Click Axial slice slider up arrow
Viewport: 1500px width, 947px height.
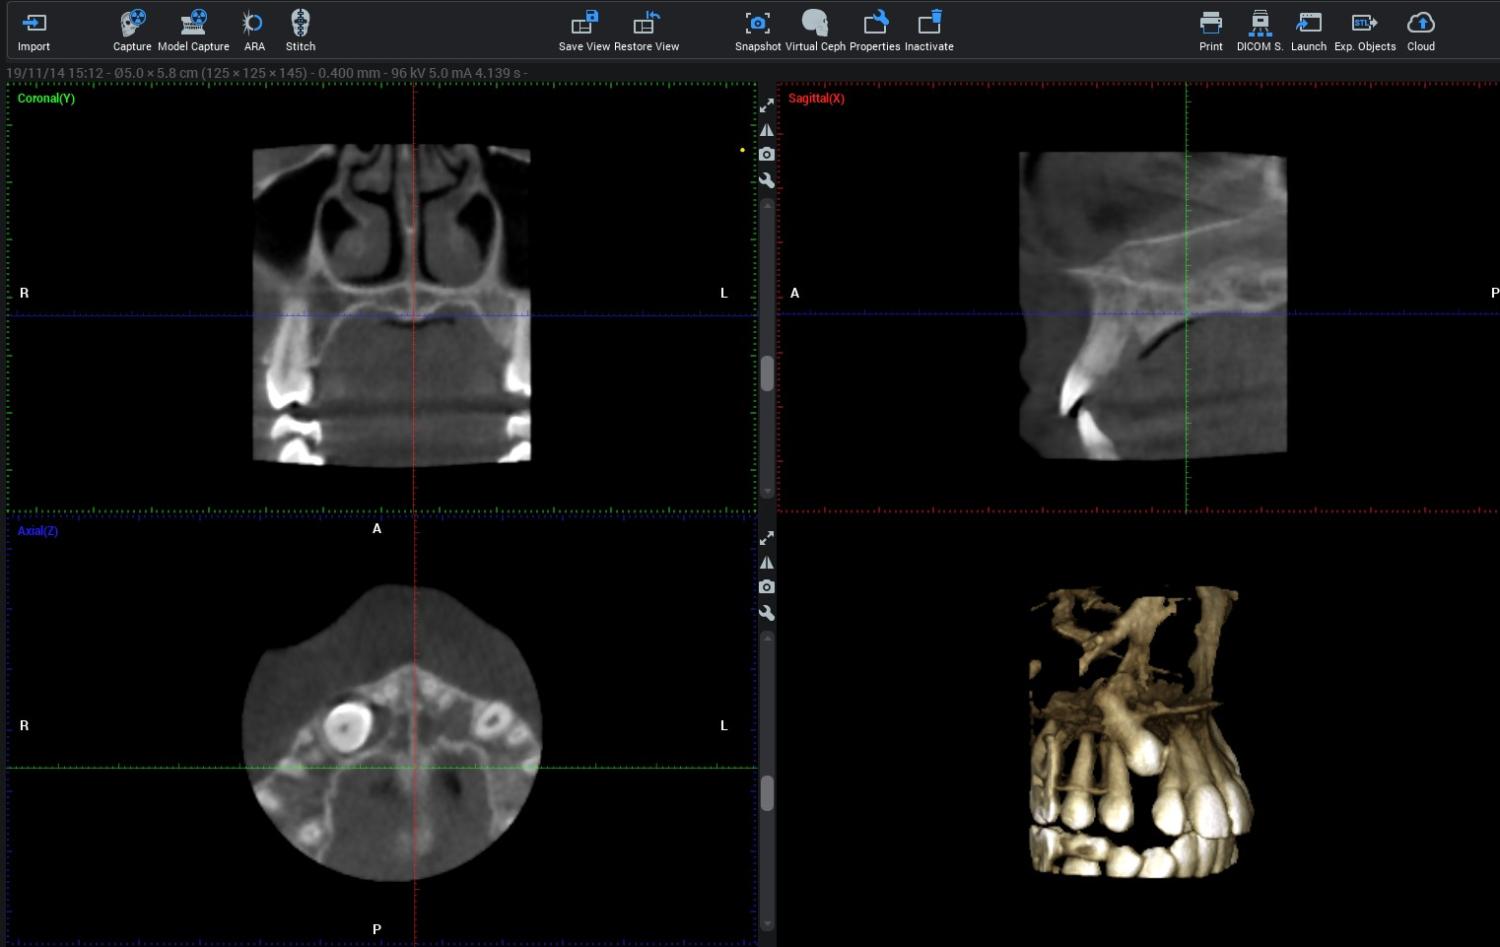tap(767, 637)
